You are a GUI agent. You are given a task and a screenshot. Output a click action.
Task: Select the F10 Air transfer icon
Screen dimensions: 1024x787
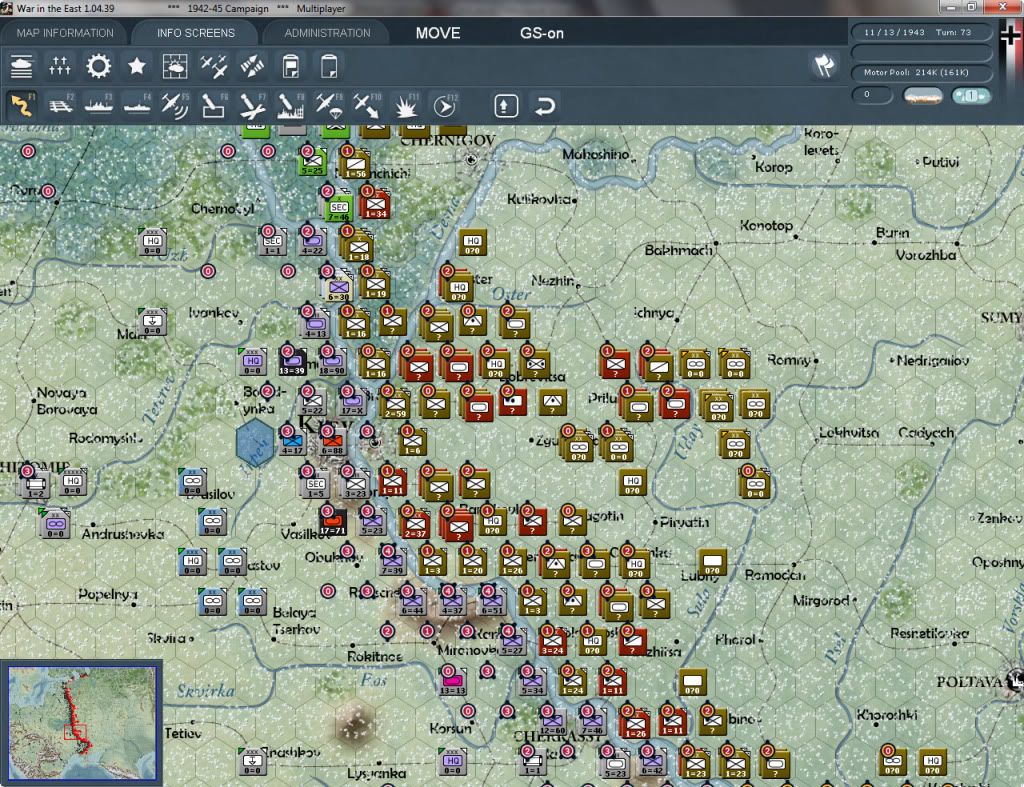(x=367, y=105)
